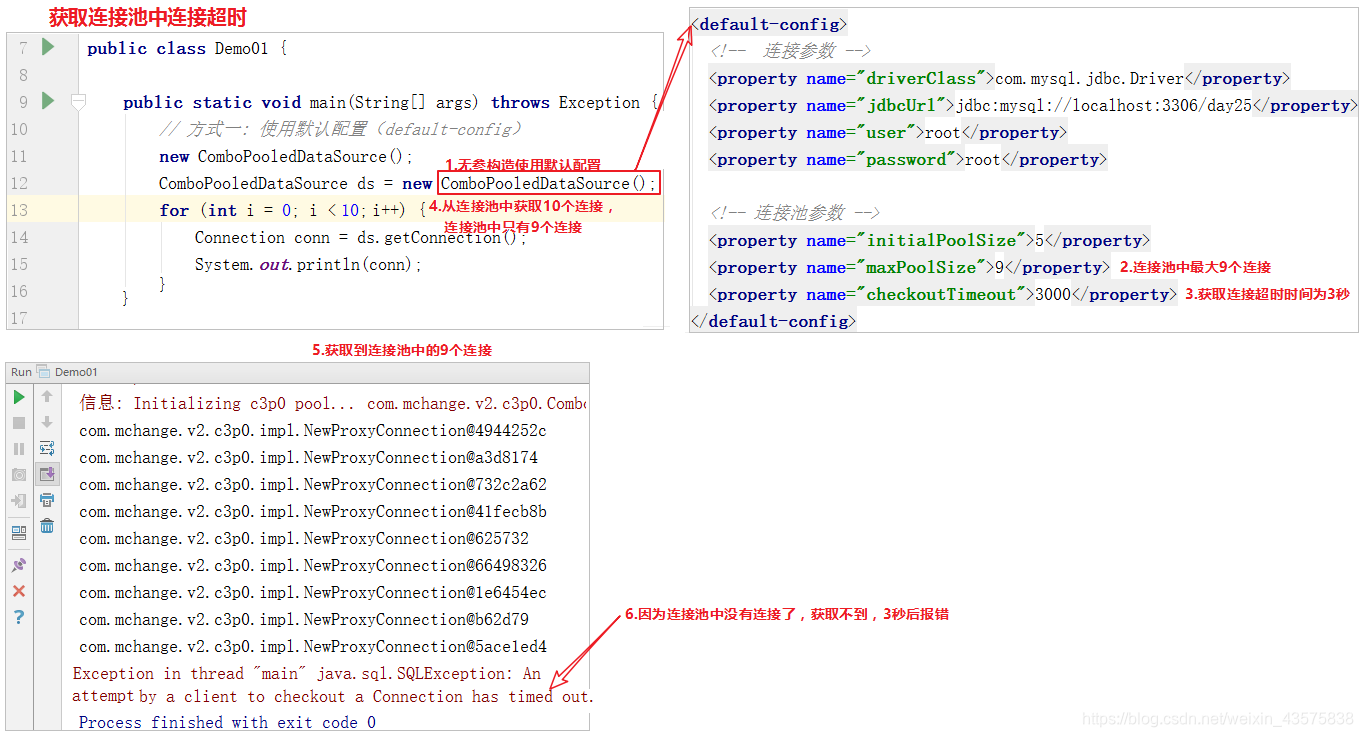This screenshot has width=1363, height=737.
Task: Click the run gutter icon beside main method
Action: tap(47, 101)
